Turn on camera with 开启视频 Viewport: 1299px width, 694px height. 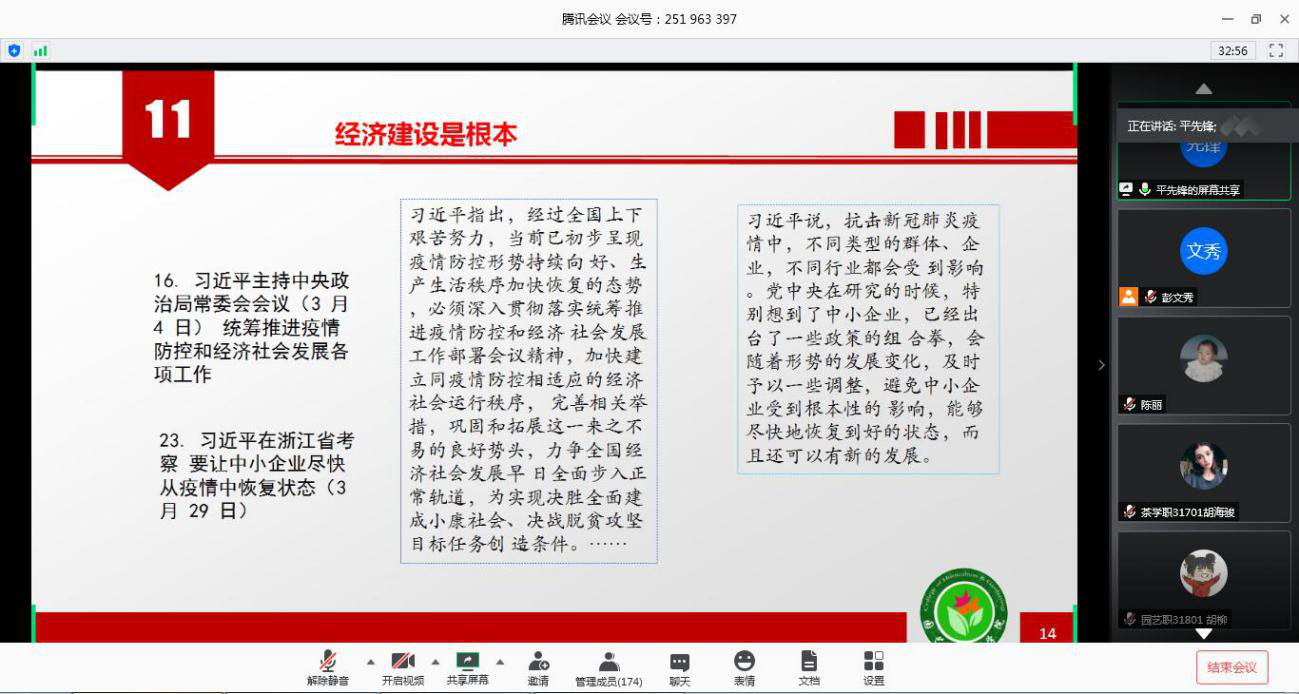pos(402,667)
